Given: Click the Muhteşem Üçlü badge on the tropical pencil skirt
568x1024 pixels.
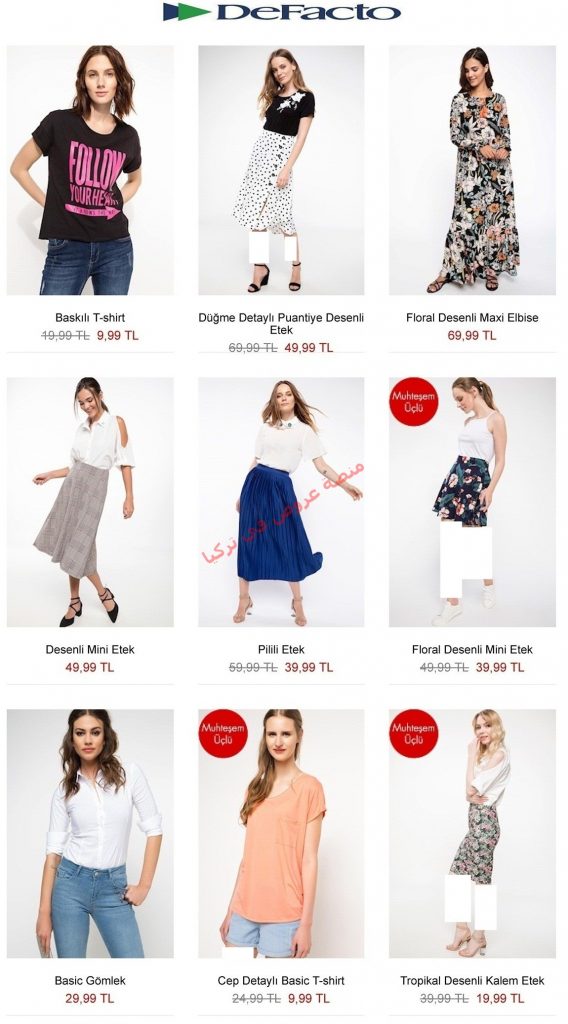Looking at the screenshot, I should click(x=413, y=733).
